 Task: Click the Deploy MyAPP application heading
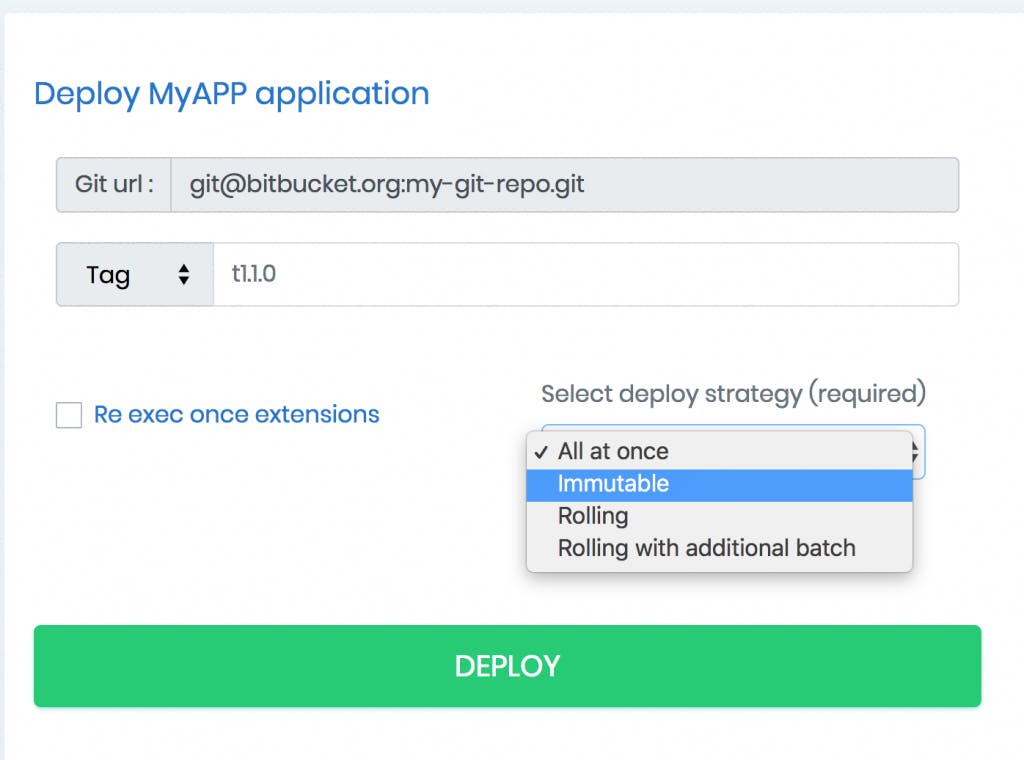click(x=231, y=94)
